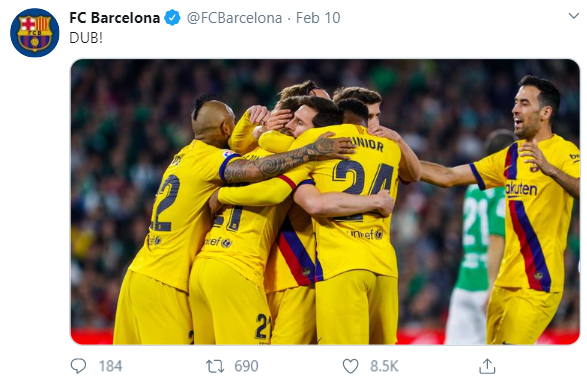This screenshot has height=383, width=587.
Task: Retweet the FC Barcelona post
Action: [215, 366]
